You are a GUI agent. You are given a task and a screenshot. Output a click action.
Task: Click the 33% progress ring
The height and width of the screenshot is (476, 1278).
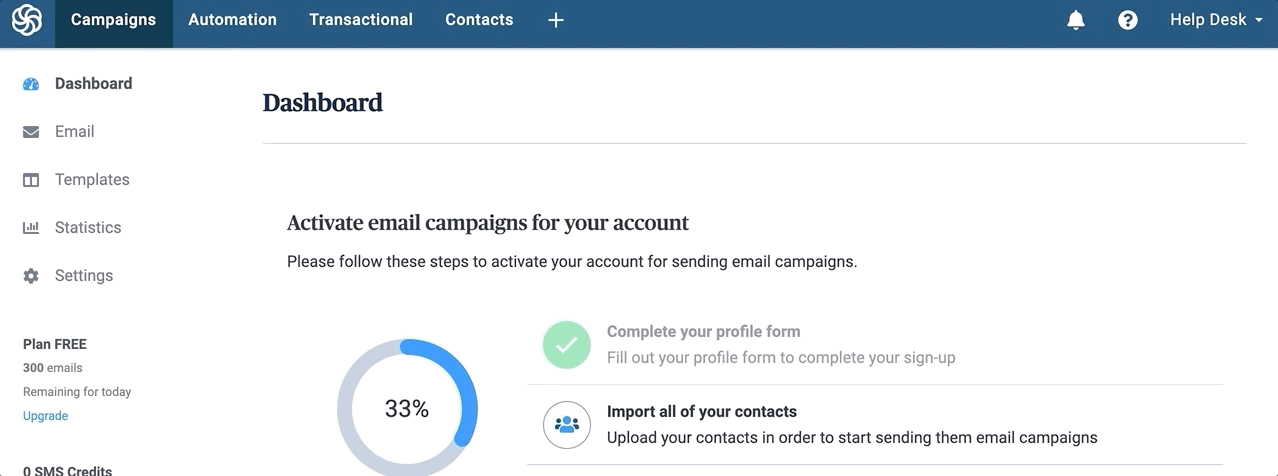point(407,409)
